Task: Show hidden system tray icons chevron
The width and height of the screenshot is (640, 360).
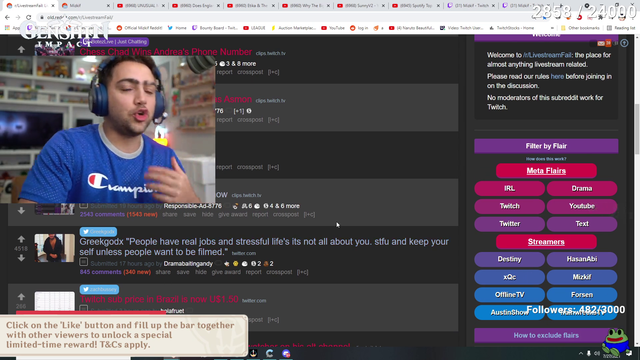Action: point(581,353)
